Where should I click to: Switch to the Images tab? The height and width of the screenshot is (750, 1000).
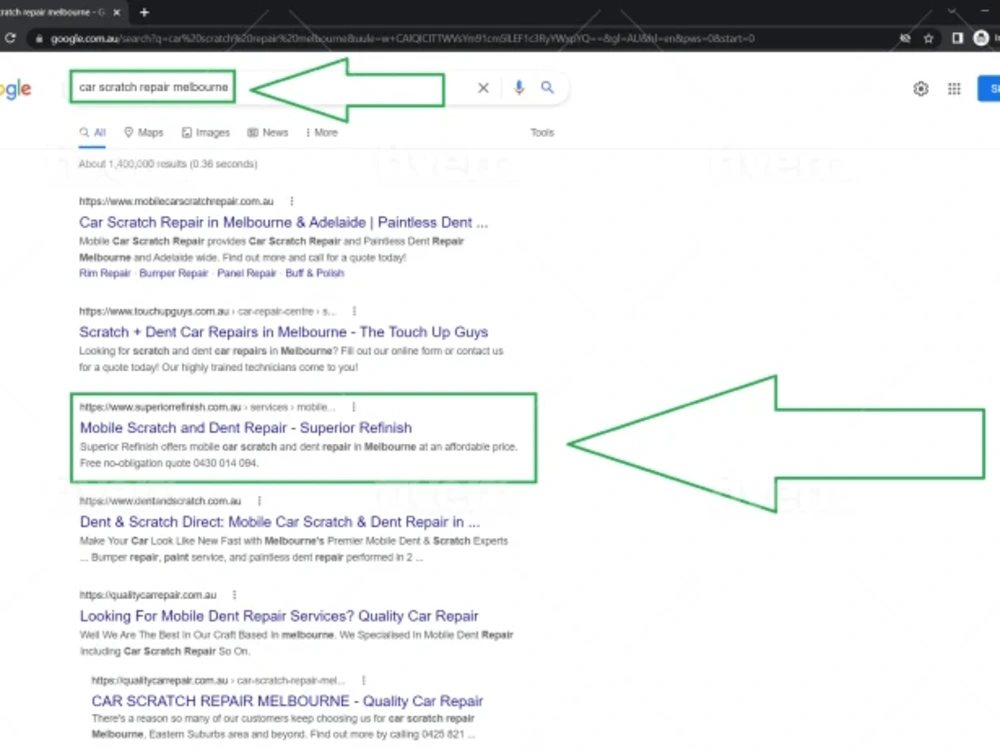click(x=205, y=133)
